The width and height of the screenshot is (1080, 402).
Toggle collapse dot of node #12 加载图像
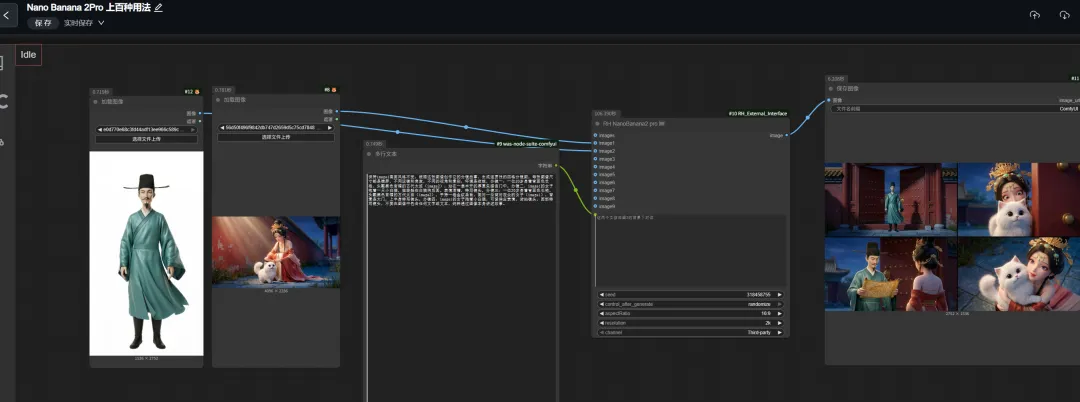point(96,101)
